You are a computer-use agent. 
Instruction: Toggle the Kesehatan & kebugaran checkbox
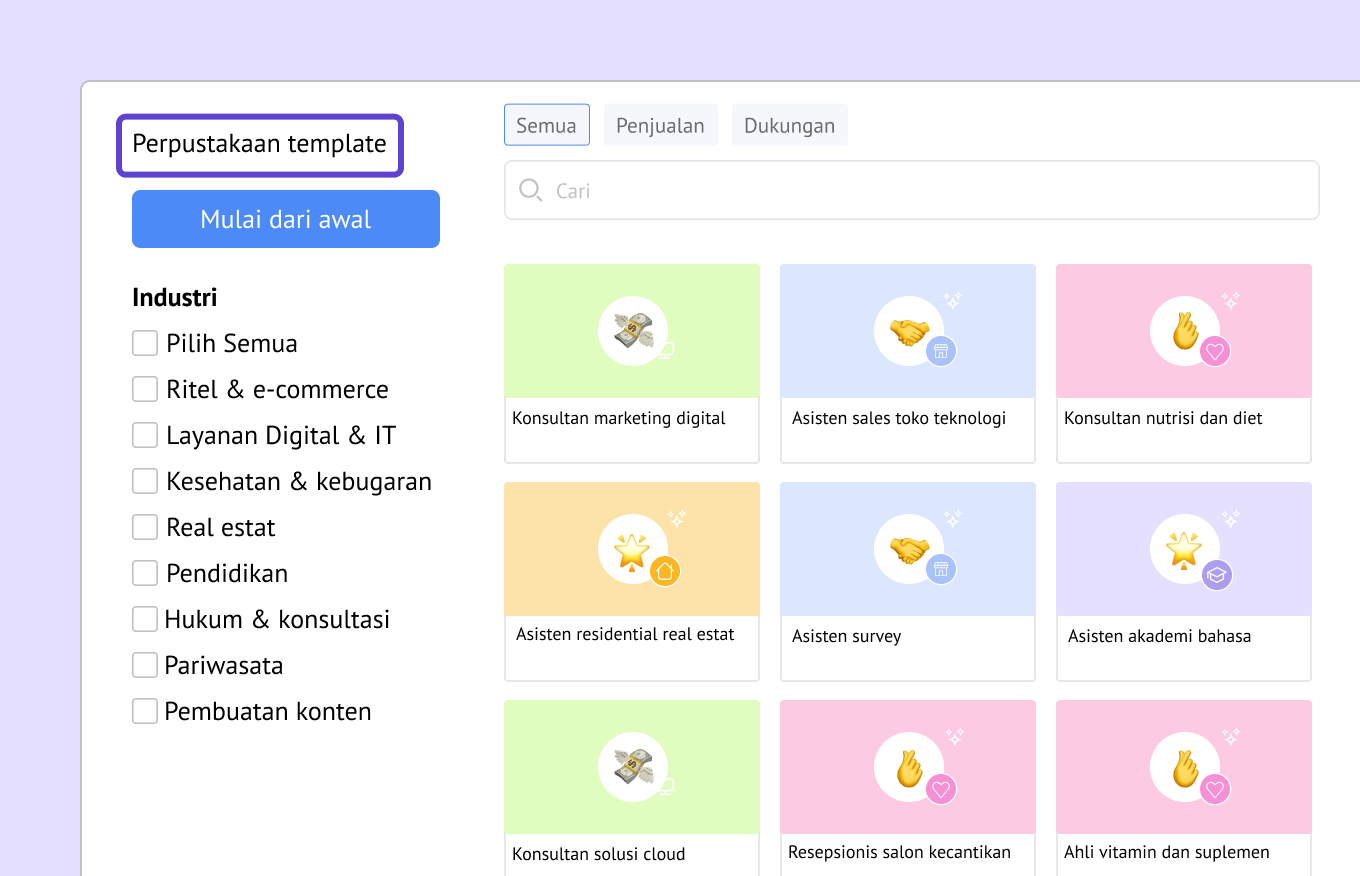[x=145, y=481]
